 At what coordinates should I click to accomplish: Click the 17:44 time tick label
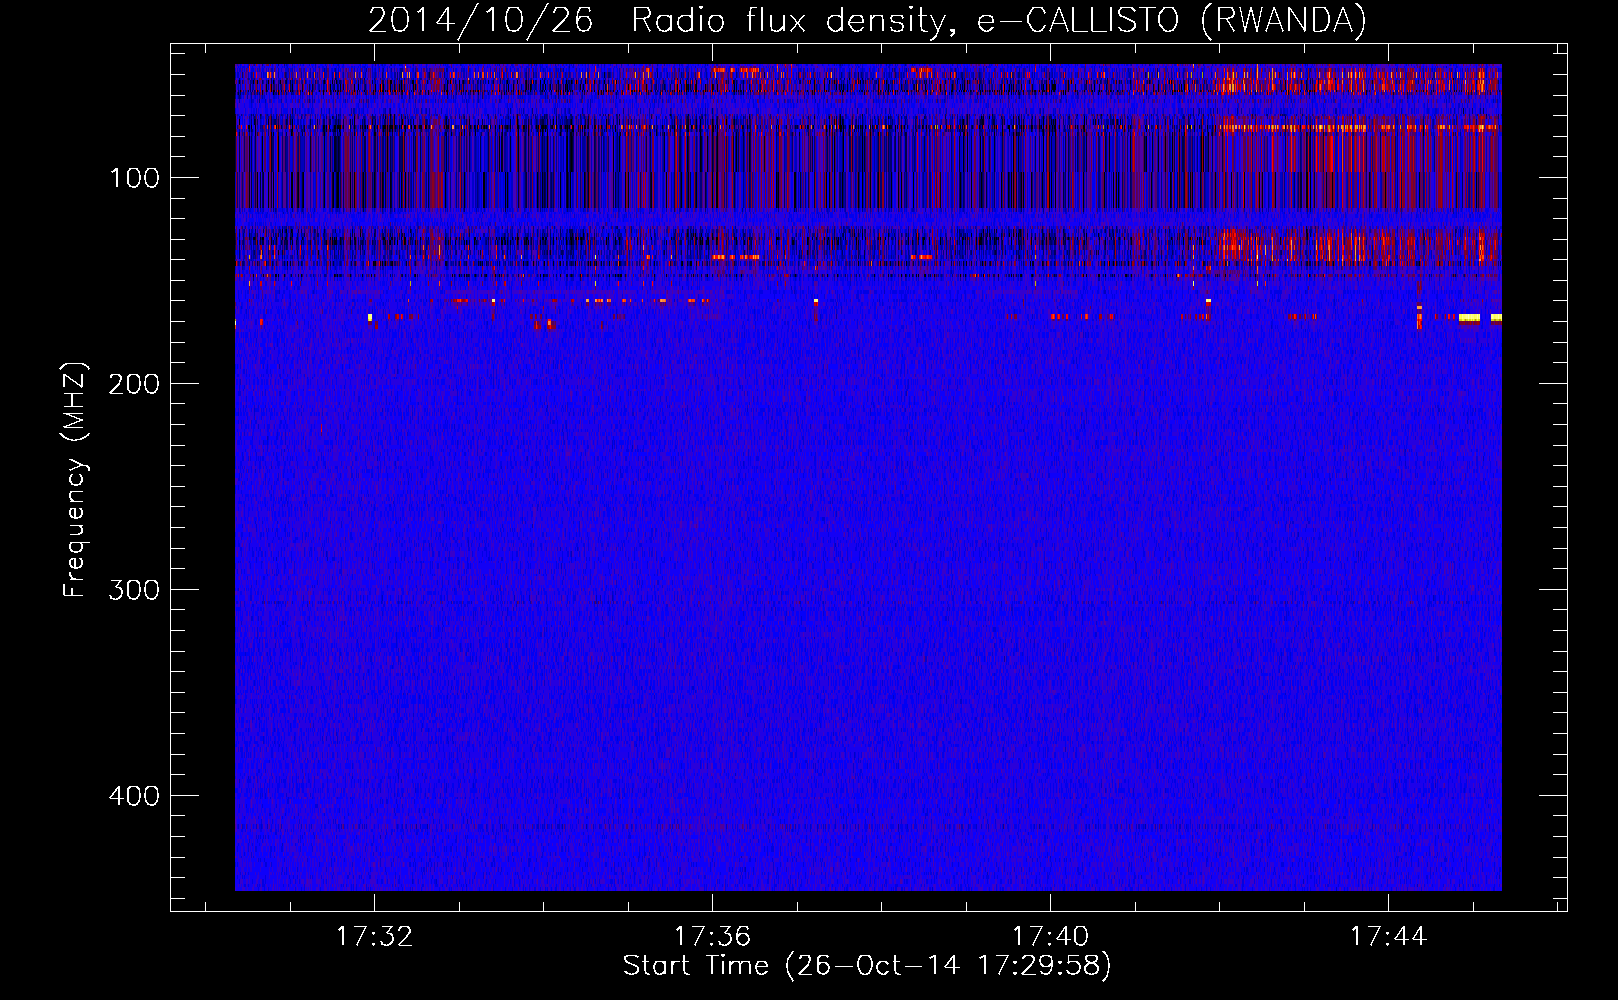[1388, 936]
